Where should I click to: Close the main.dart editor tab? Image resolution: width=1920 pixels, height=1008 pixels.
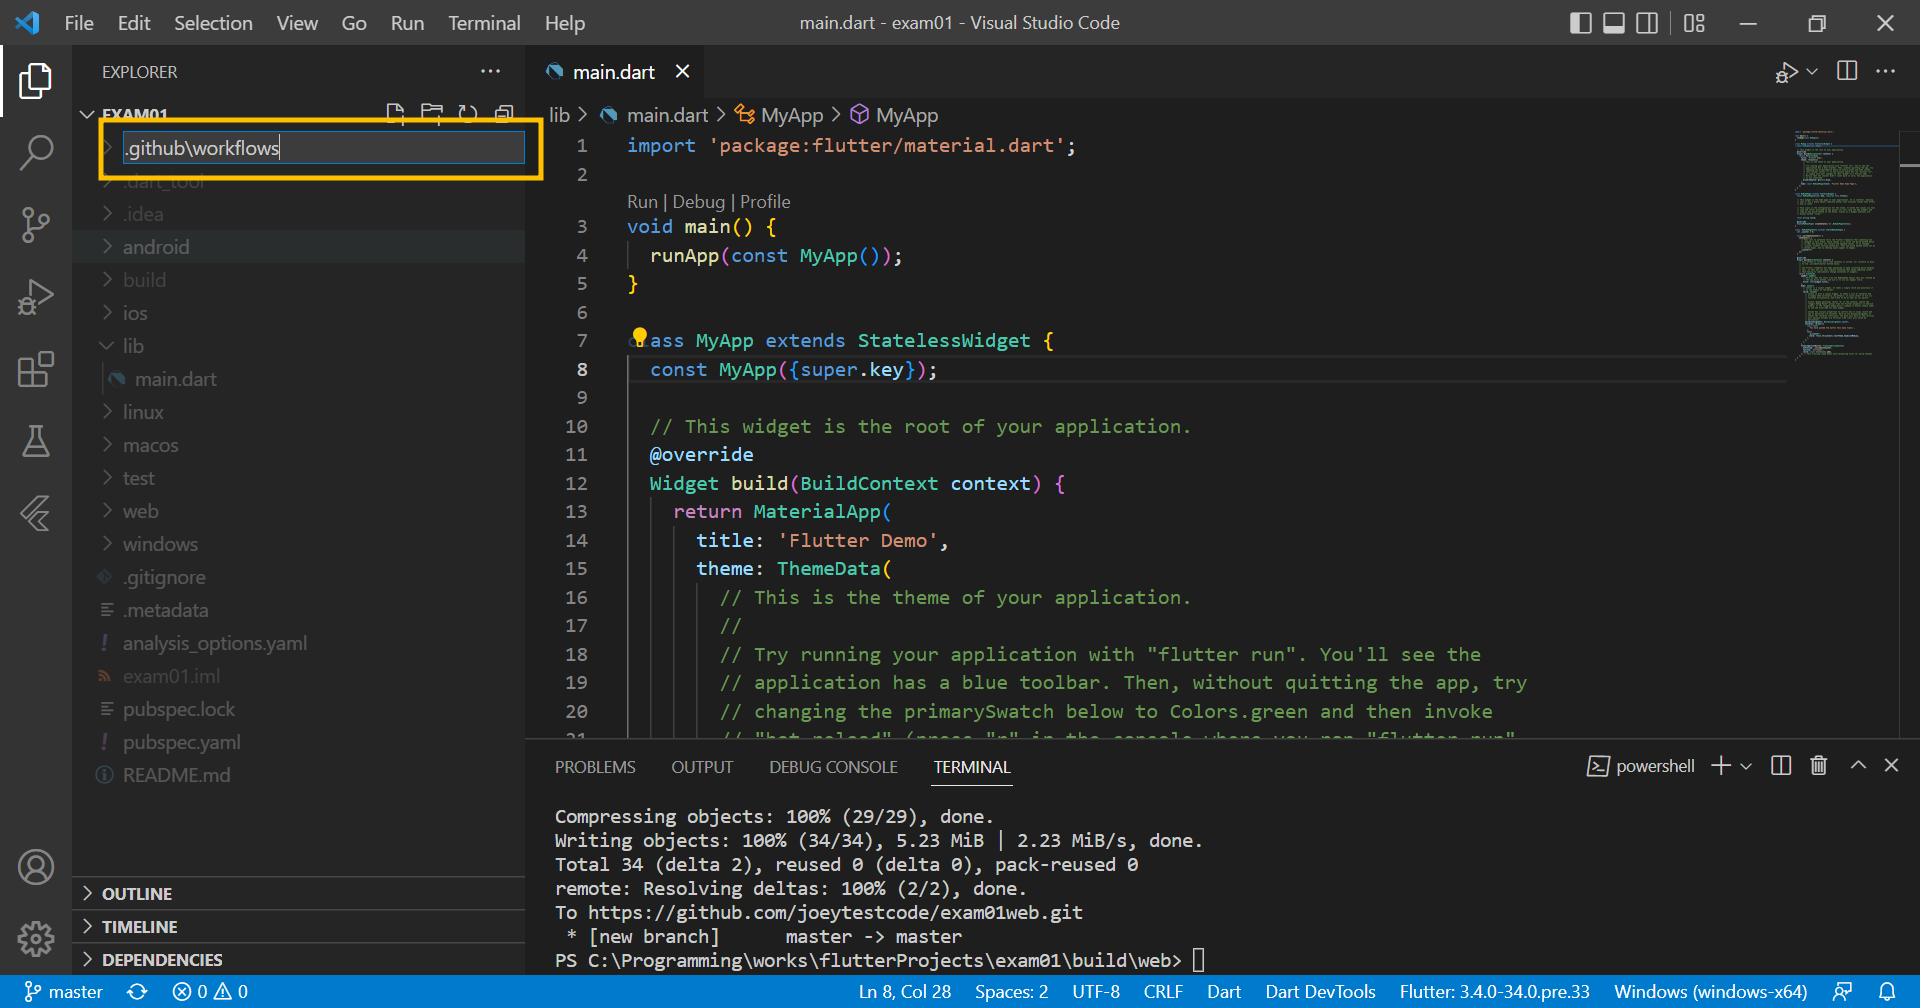click(x=683, y=71)
